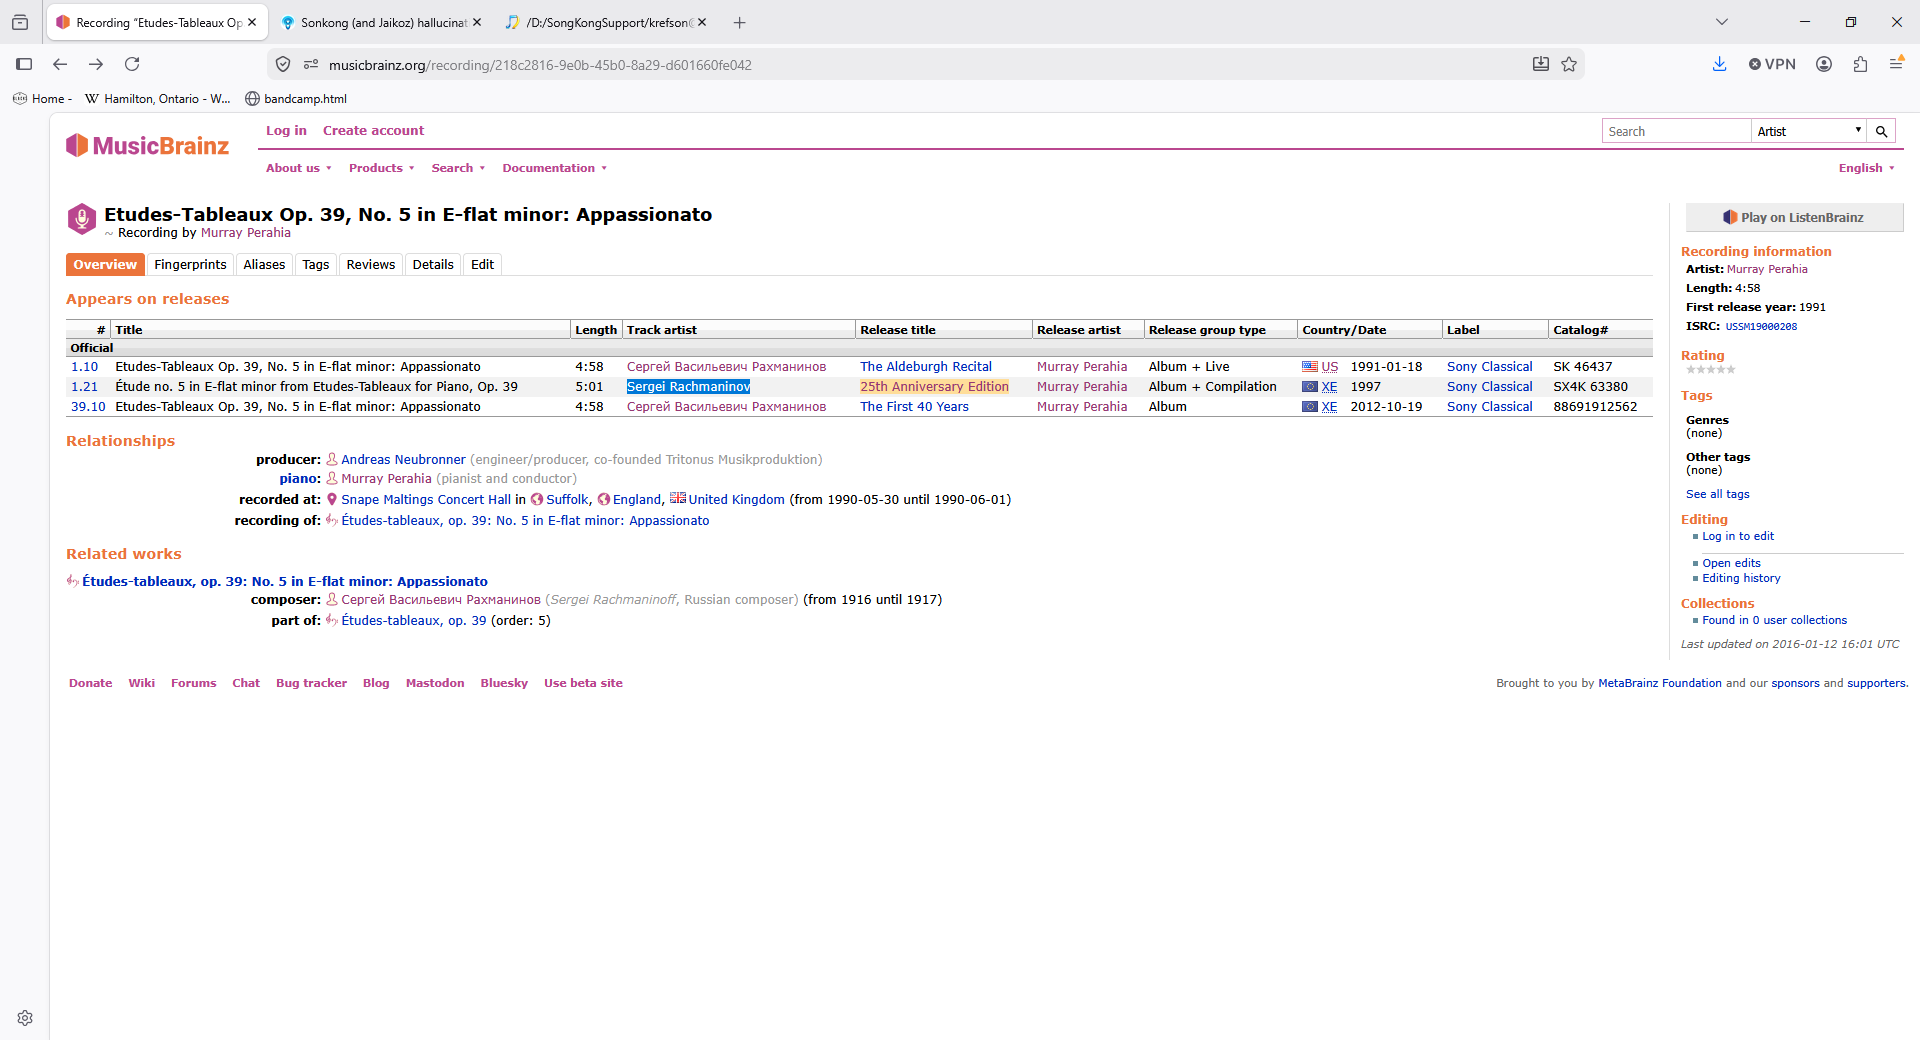Viewport: 1920px width, 1040px height.
Task: Click the Log in link
Action: pyautogui.click(x=286, y=130)
